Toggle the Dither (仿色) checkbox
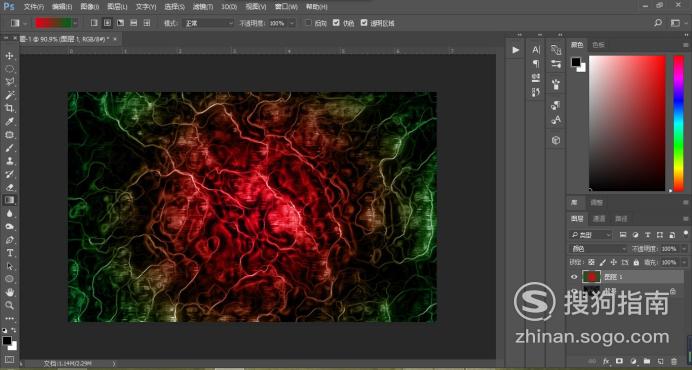 (336, 23)
